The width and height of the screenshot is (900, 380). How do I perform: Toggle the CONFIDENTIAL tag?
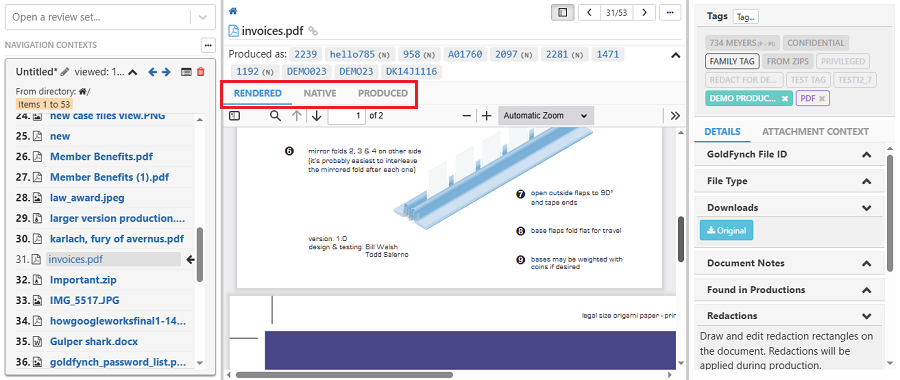816,42
